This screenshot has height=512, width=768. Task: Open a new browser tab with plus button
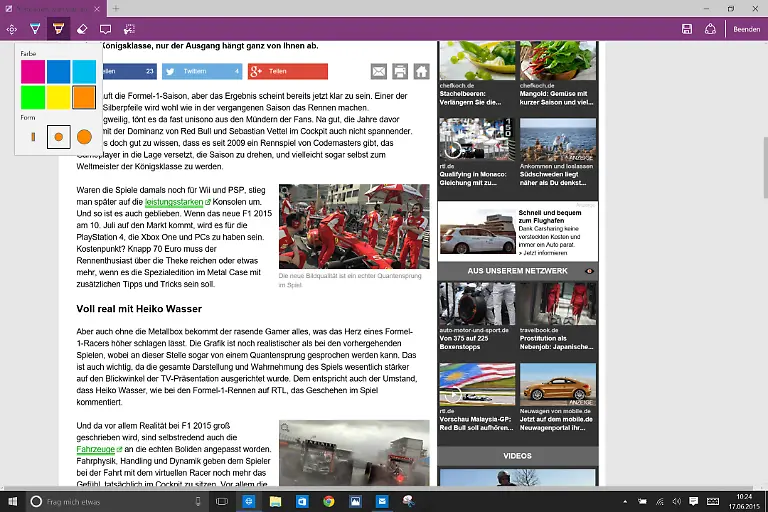pos(116,8)
